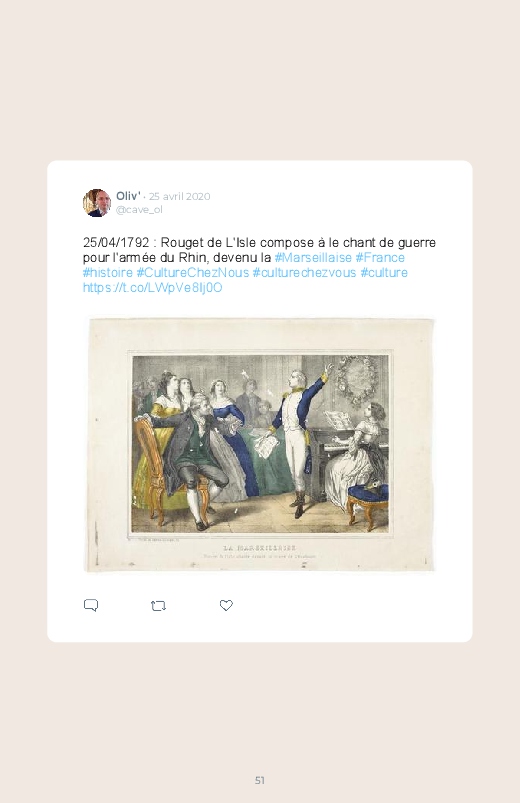This screenshot has height=803, width=520.
Task: Open the #France hashtag
Action: tap(380, 258)
